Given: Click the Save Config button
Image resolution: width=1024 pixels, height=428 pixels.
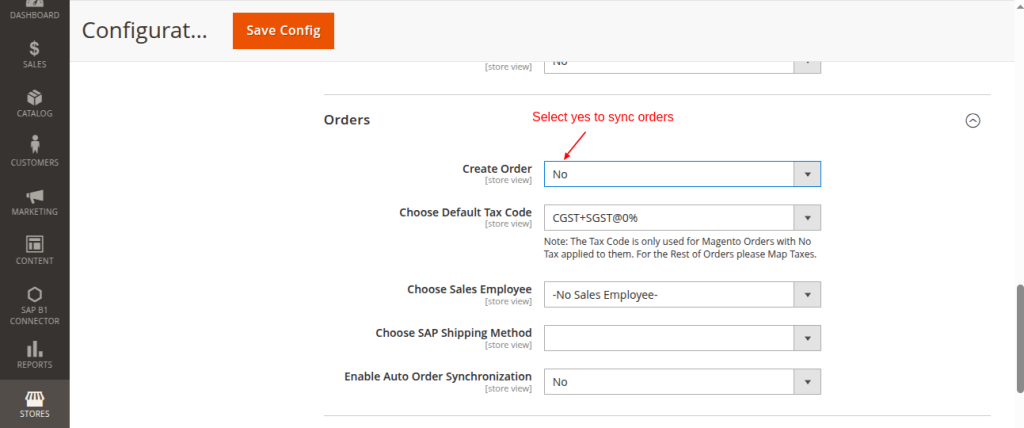Looking at the screenshot, I should coord(283,30).
